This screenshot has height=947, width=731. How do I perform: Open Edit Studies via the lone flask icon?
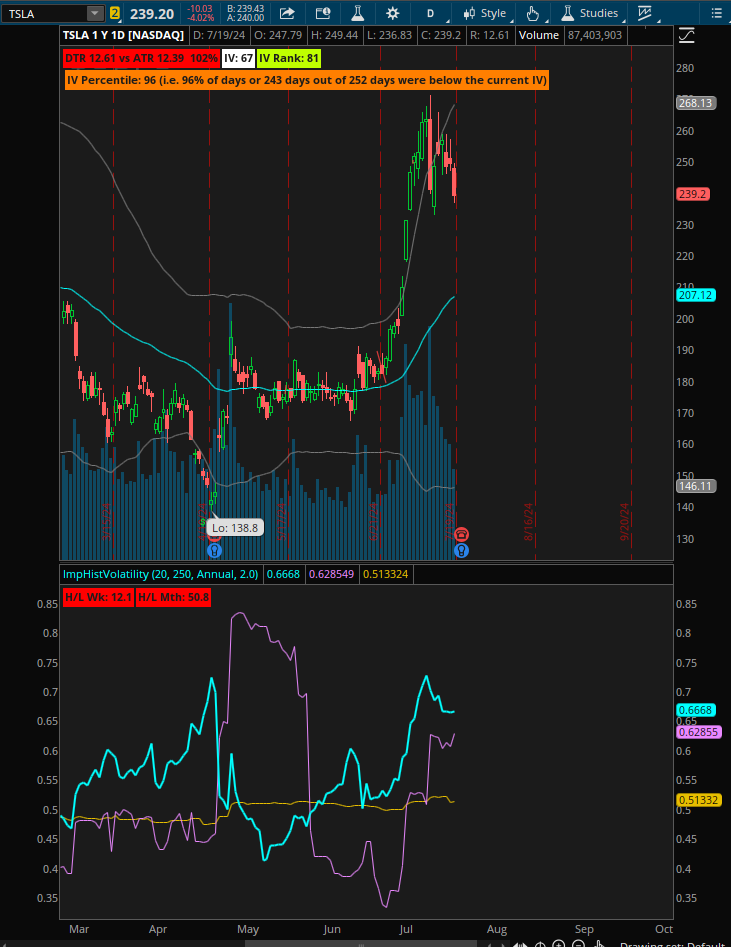click(358, 13)
